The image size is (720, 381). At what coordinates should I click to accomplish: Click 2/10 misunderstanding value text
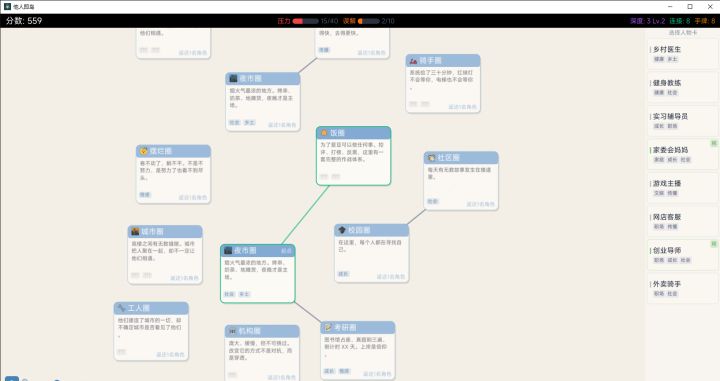click(x=388, y=21)
